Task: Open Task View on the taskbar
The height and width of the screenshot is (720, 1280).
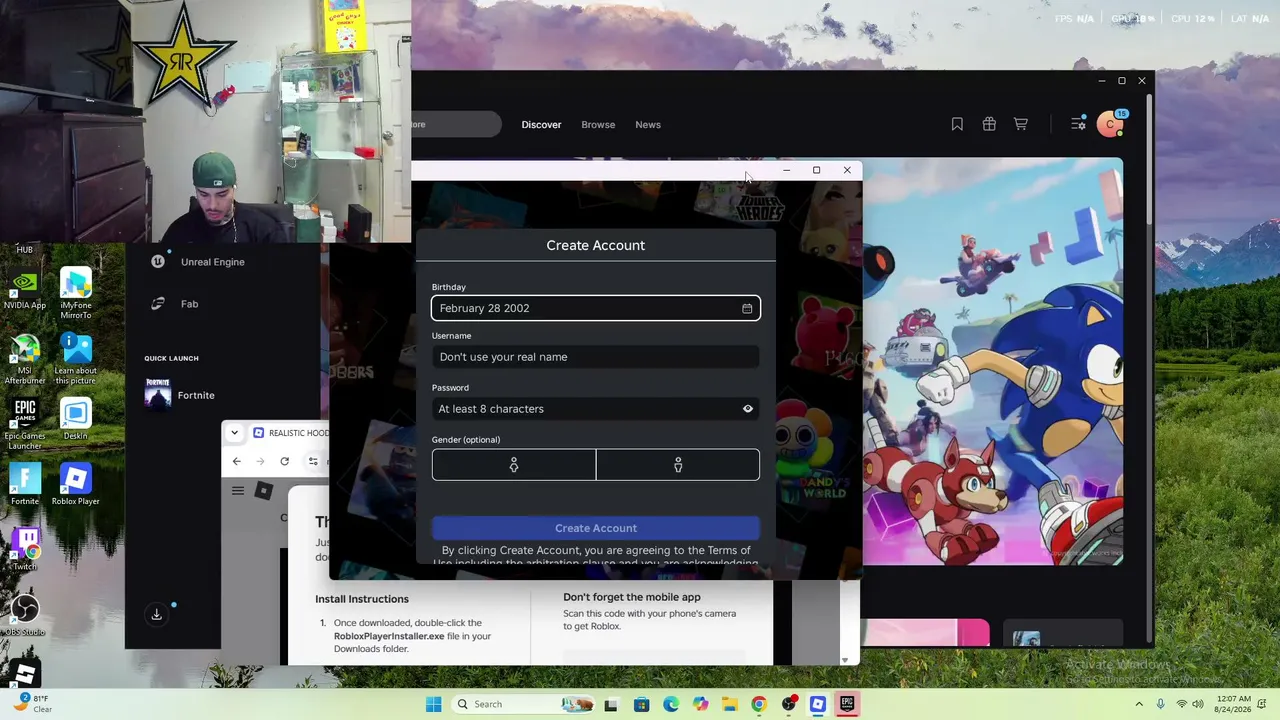Action: pos(611,704)
